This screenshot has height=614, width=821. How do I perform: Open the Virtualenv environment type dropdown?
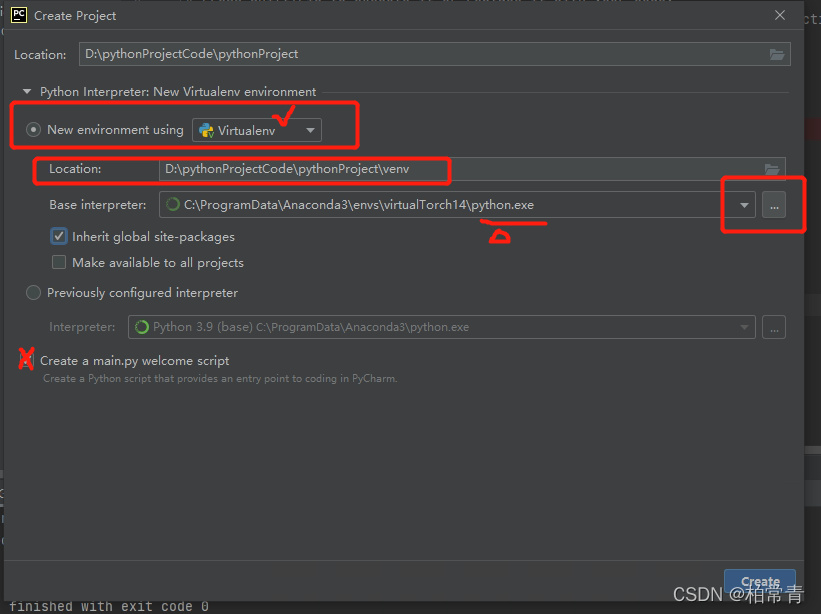pos(257,130)
